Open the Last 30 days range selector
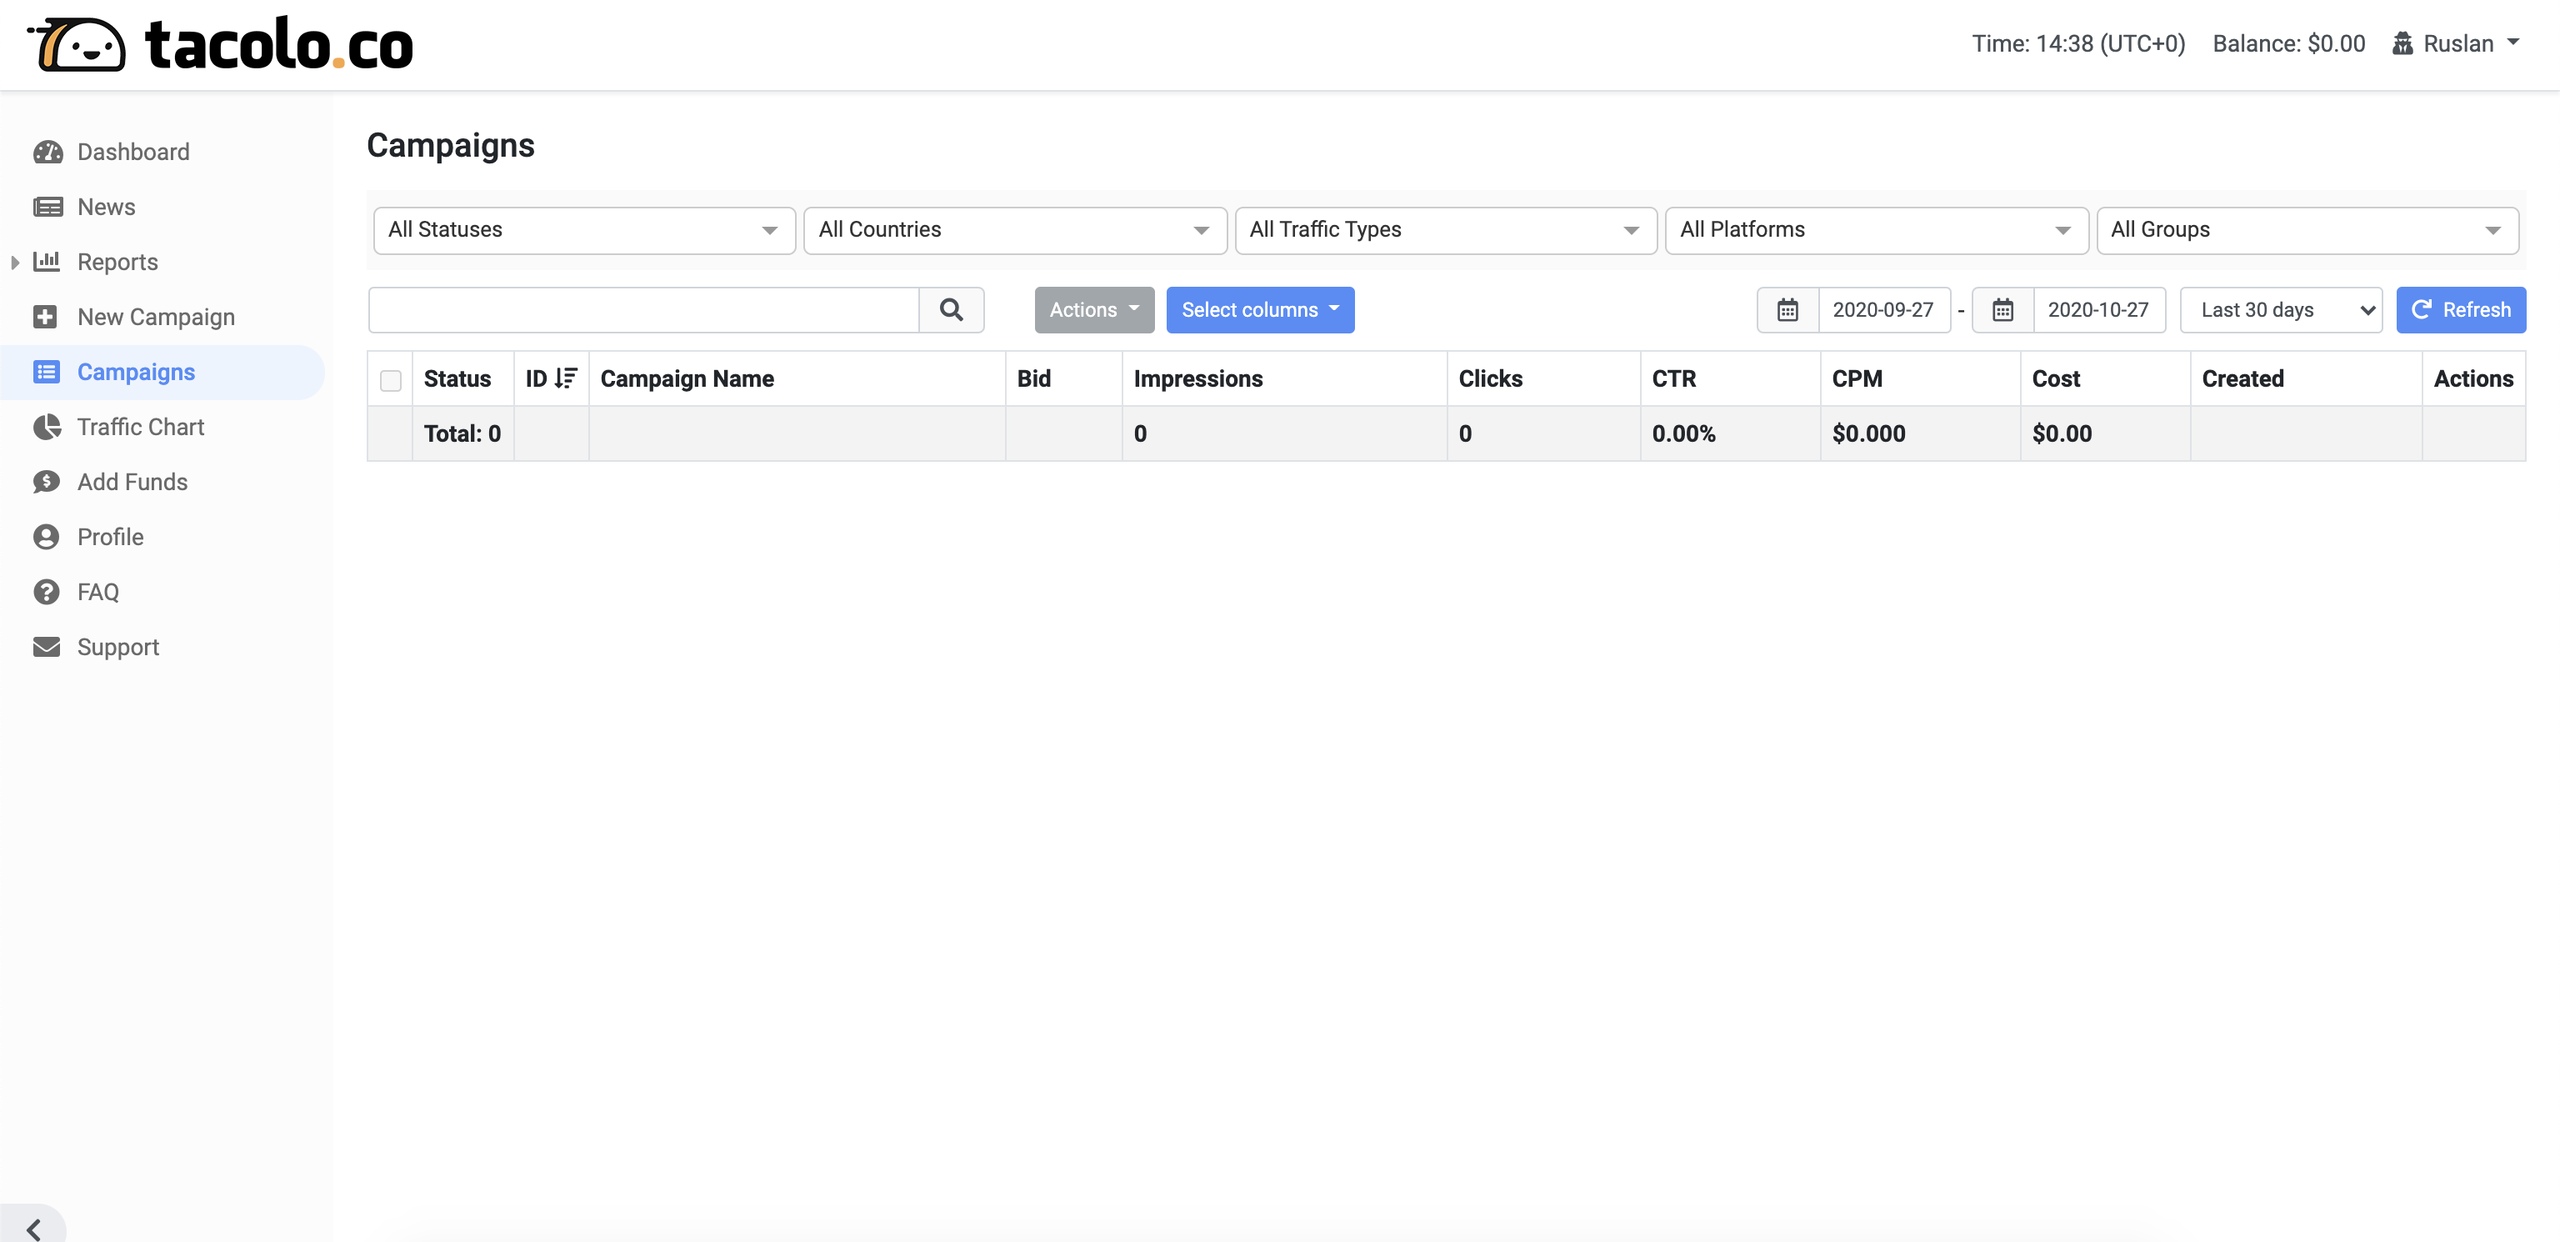Viewport: 2560px width, 1242px height. (2281, 310)
